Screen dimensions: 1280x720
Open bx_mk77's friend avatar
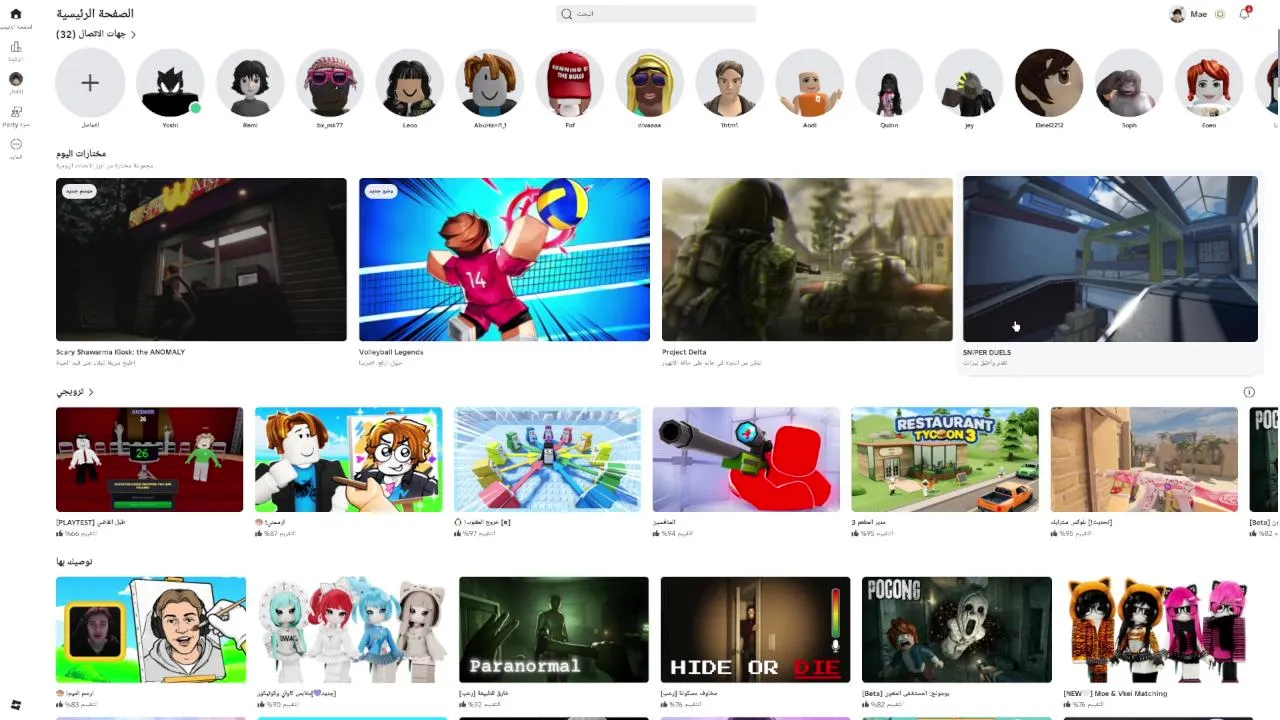330,83
